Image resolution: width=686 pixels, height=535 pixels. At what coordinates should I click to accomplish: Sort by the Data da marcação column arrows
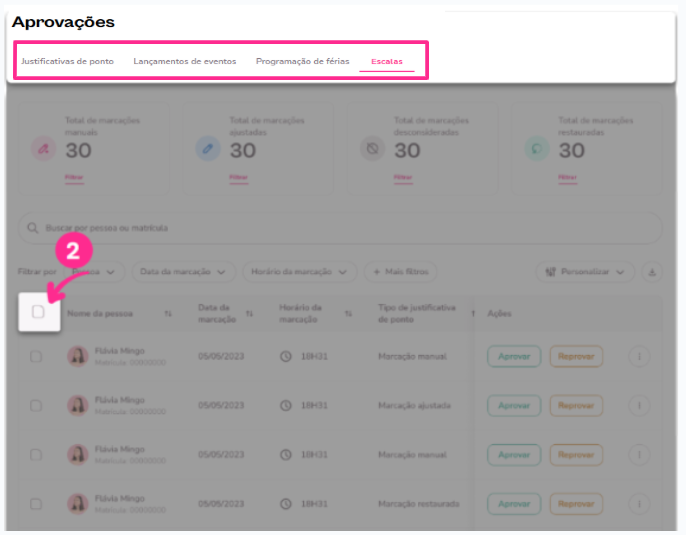pyautogui.click(x=249, y=313)
